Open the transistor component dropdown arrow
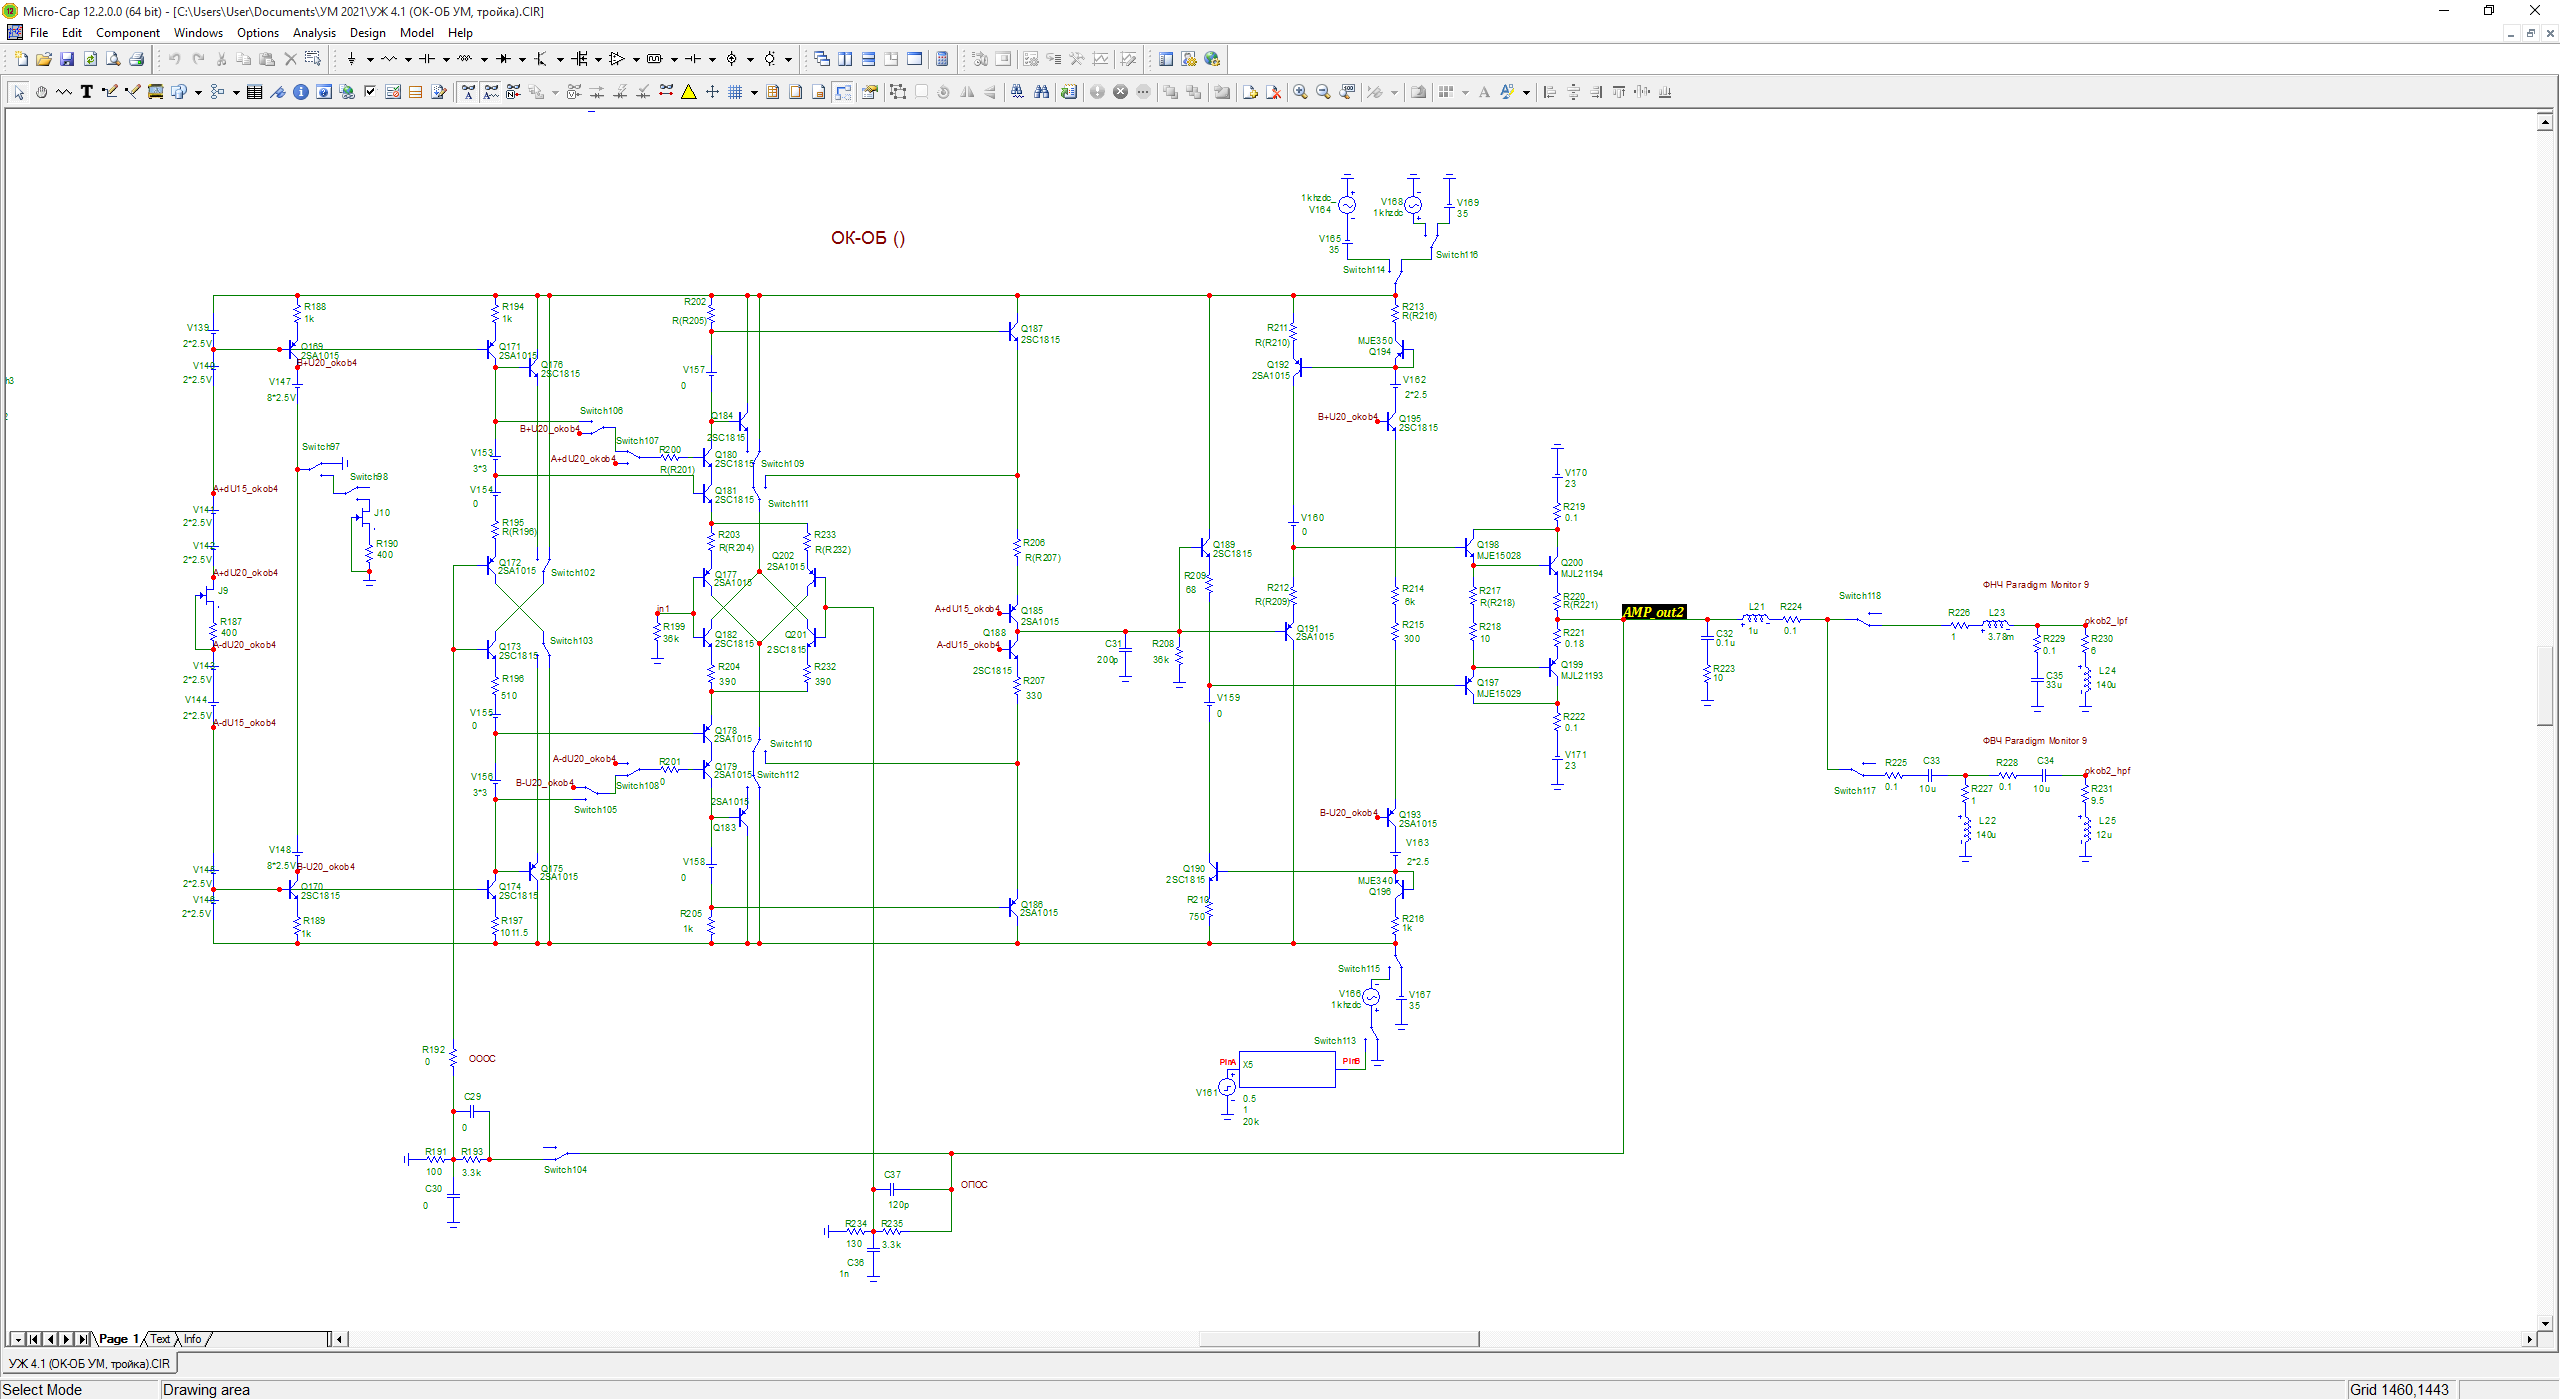This screenshot has height=1400, width=2560. coord(560,59)
